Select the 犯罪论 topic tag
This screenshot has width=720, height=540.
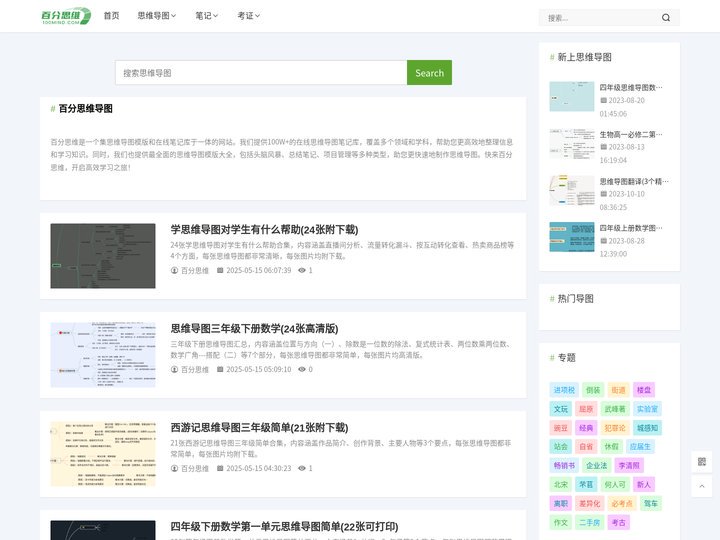tap(615, 428)
